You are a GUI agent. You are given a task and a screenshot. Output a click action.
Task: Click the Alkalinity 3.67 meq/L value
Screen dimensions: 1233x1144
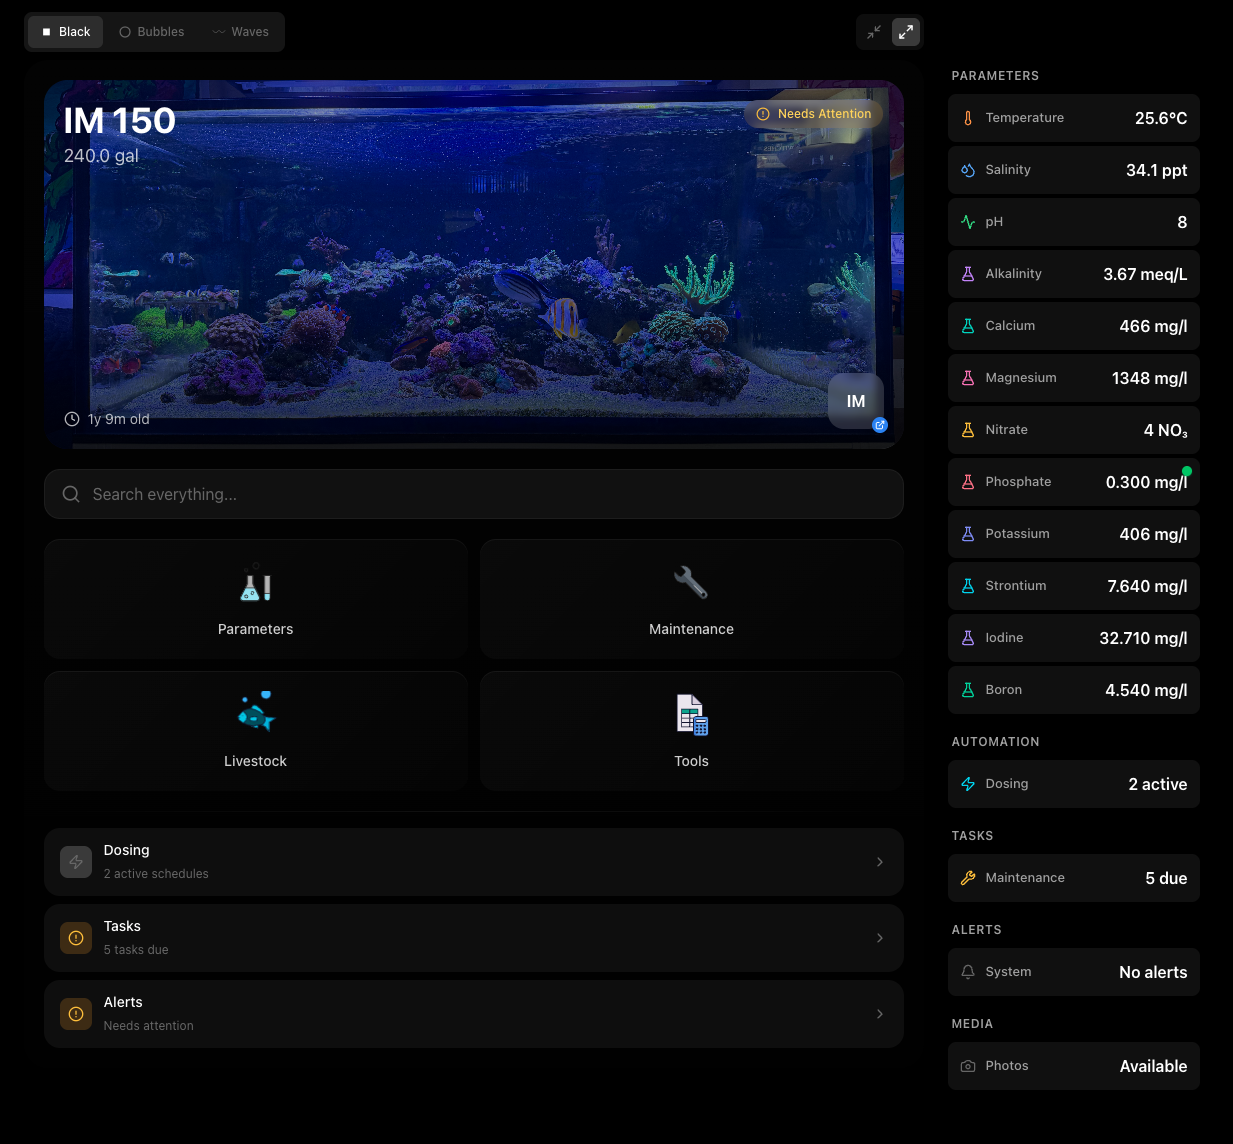pyautogui.click(x=1145, y=274)
